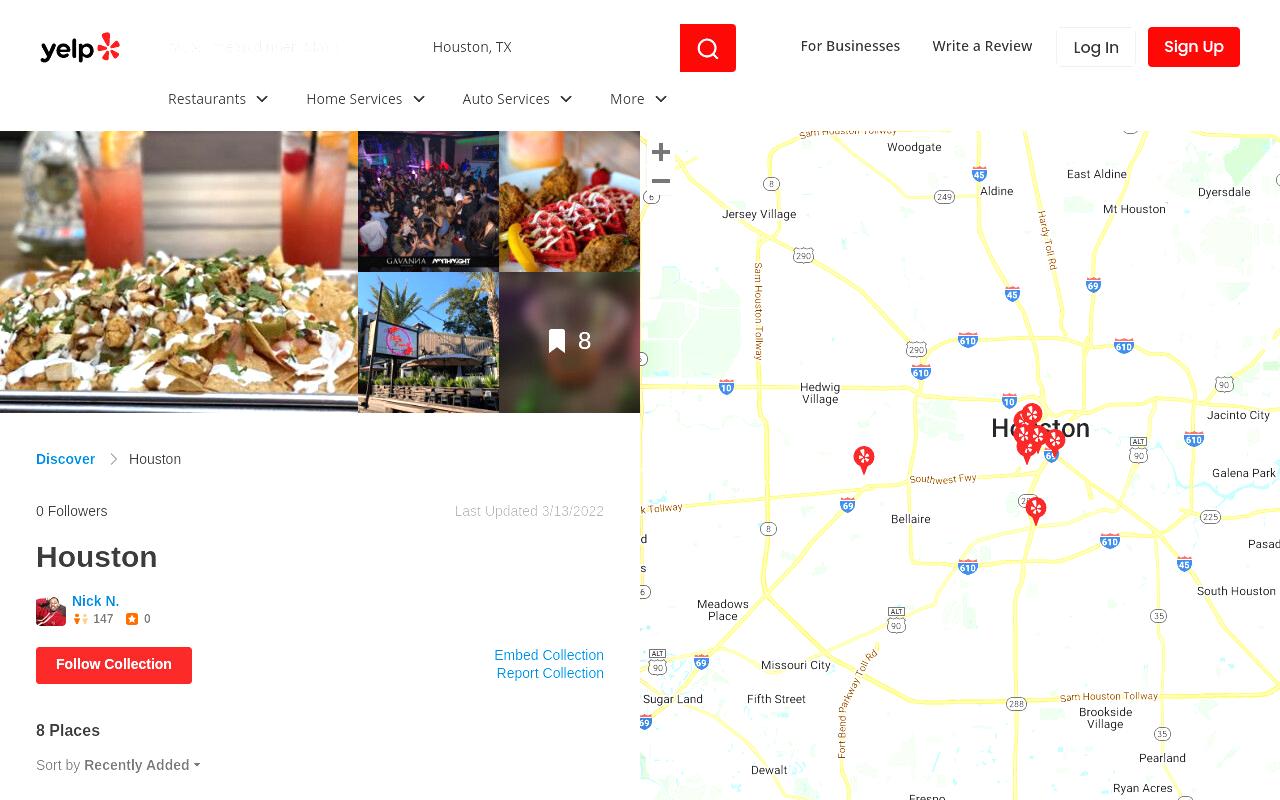
Task: Go to the Discover breadcrumb link
Action: click(x=65, y=459)
